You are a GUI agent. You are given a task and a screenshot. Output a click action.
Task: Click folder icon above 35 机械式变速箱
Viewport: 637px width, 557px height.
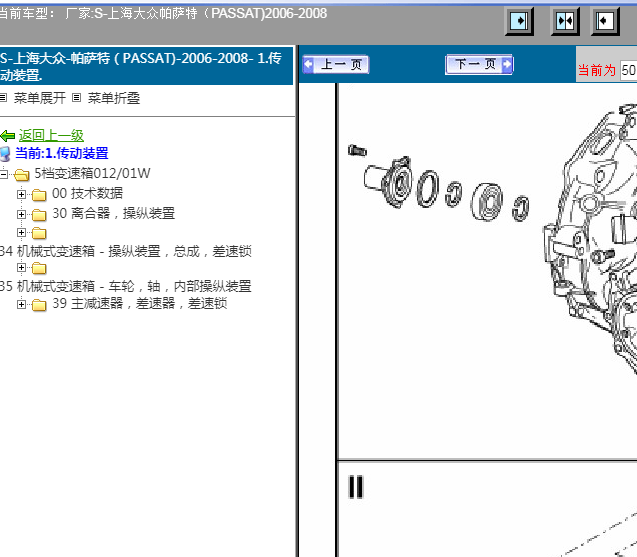click(39, 268)
